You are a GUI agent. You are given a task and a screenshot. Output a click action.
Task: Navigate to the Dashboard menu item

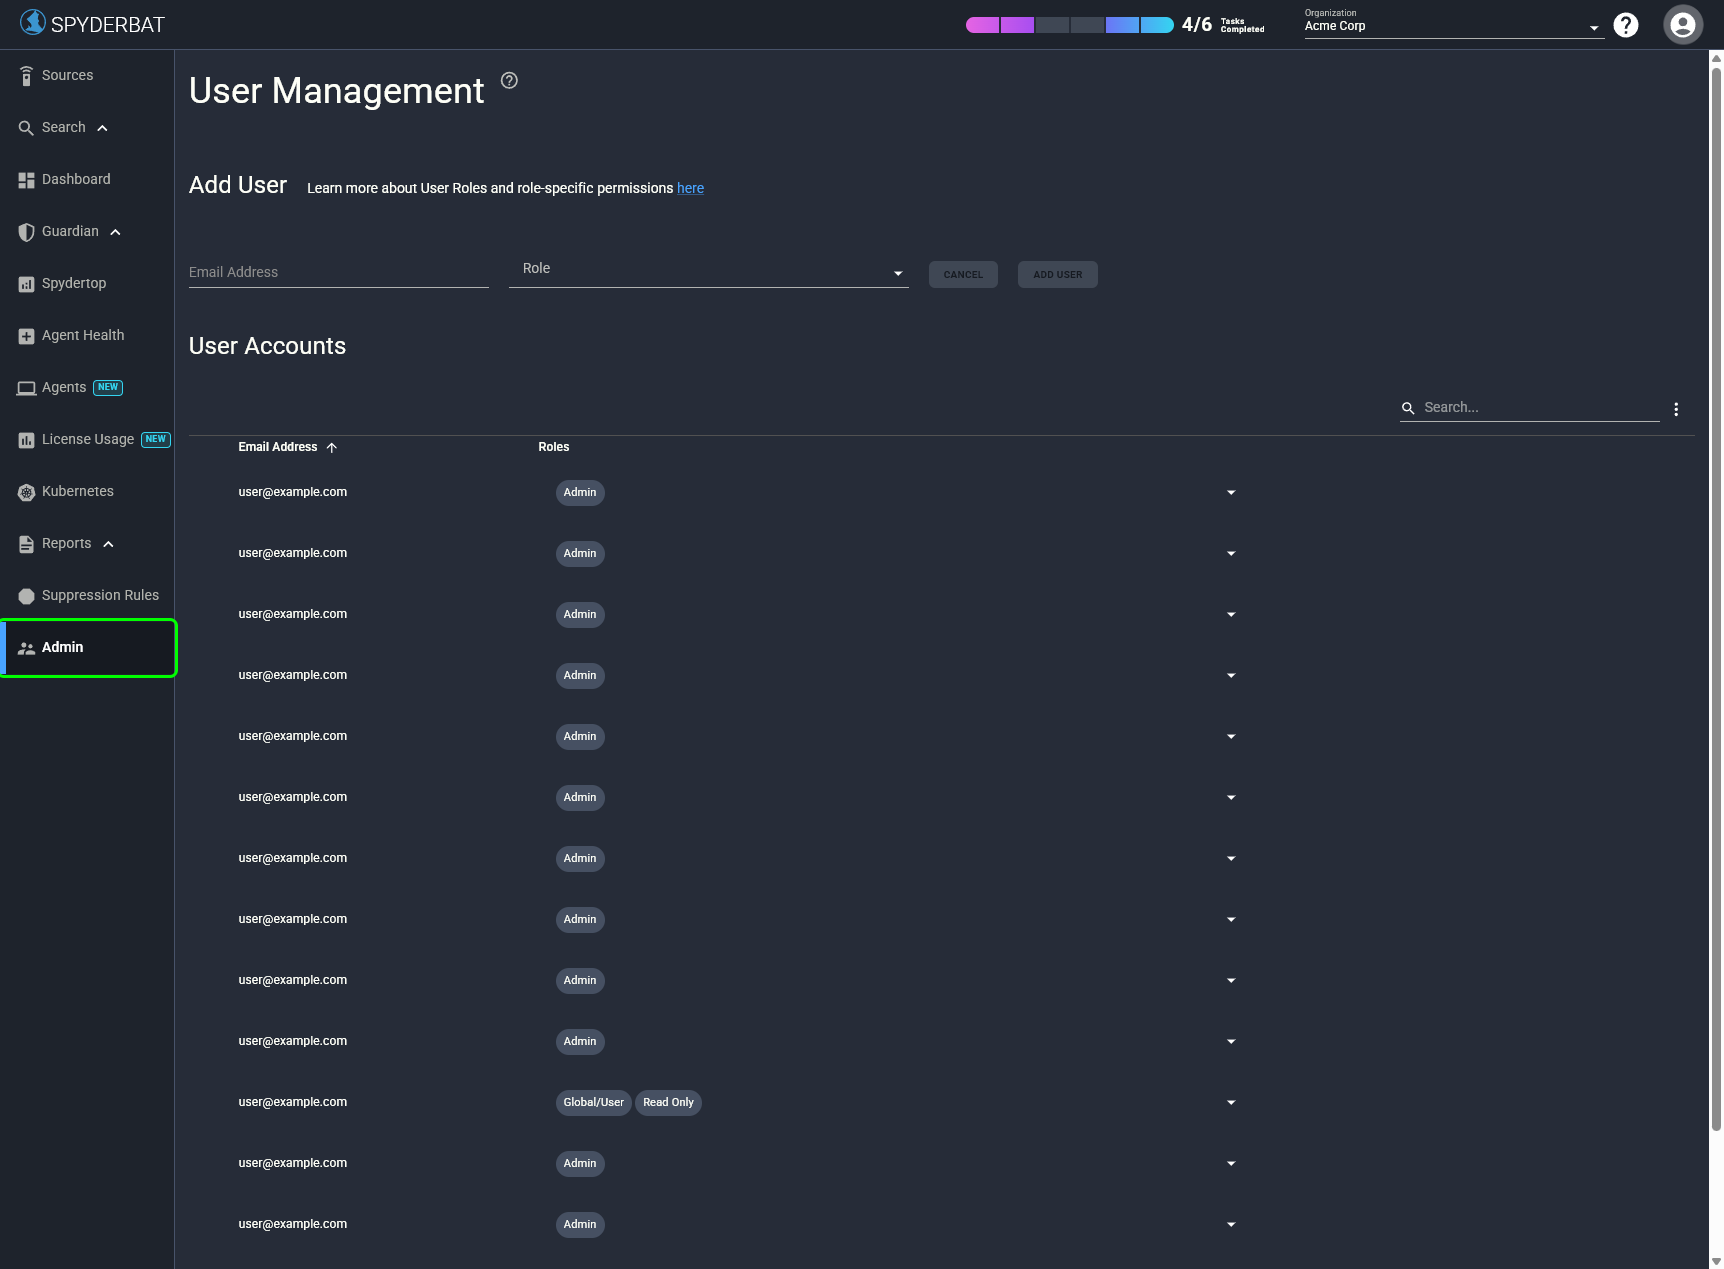75,179
